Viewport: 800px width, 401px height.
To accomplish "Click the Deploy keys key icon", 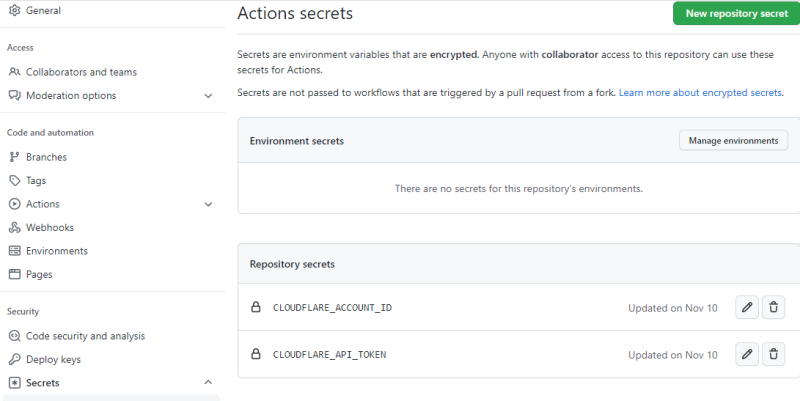I will 15,359.
